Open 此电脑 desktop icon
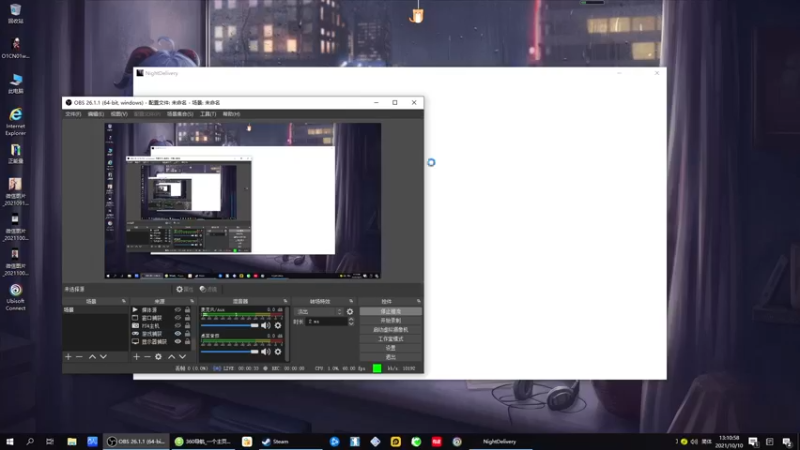The width and height of the screenshot is (800, 450). 15,84
